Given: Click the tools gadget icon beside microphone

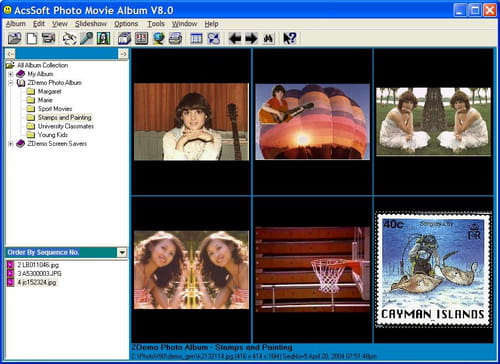Looking at the screenshot, I should click(69, 39).
